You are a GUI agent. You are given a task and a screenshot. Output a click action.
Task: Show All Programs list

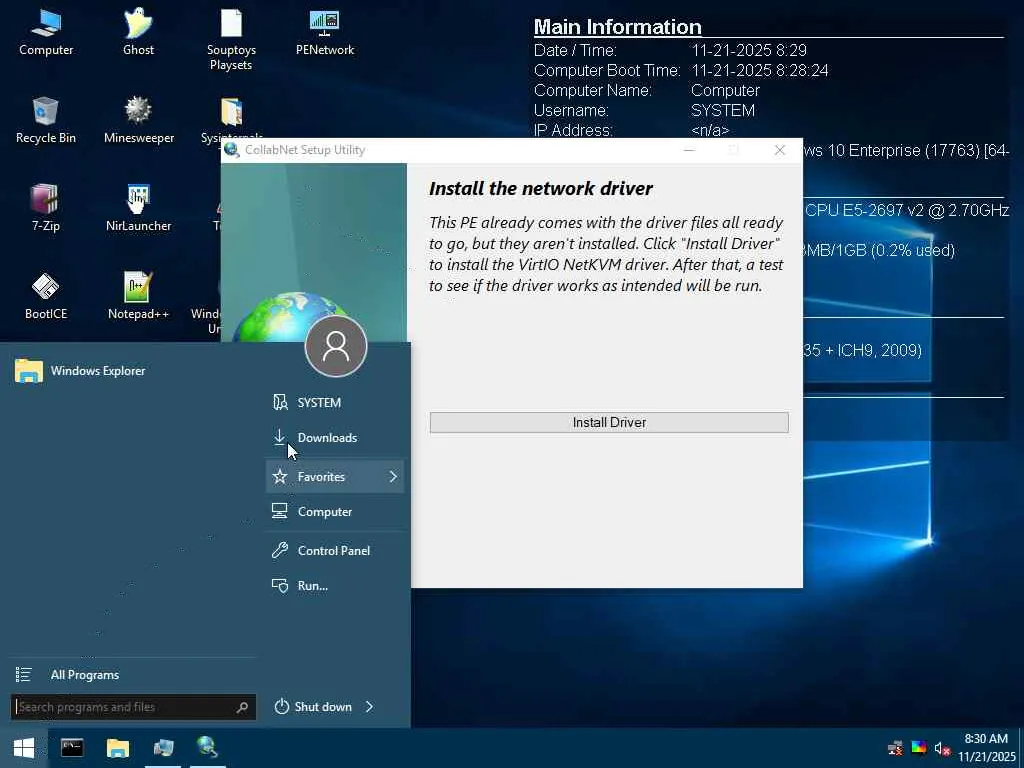point(85,675)
